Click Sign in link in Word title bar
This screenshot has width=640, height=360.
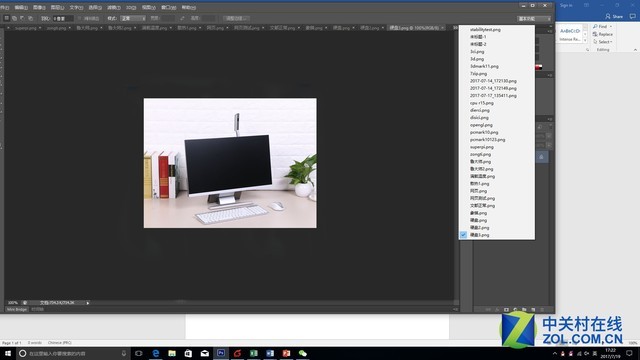coord(566,5)
